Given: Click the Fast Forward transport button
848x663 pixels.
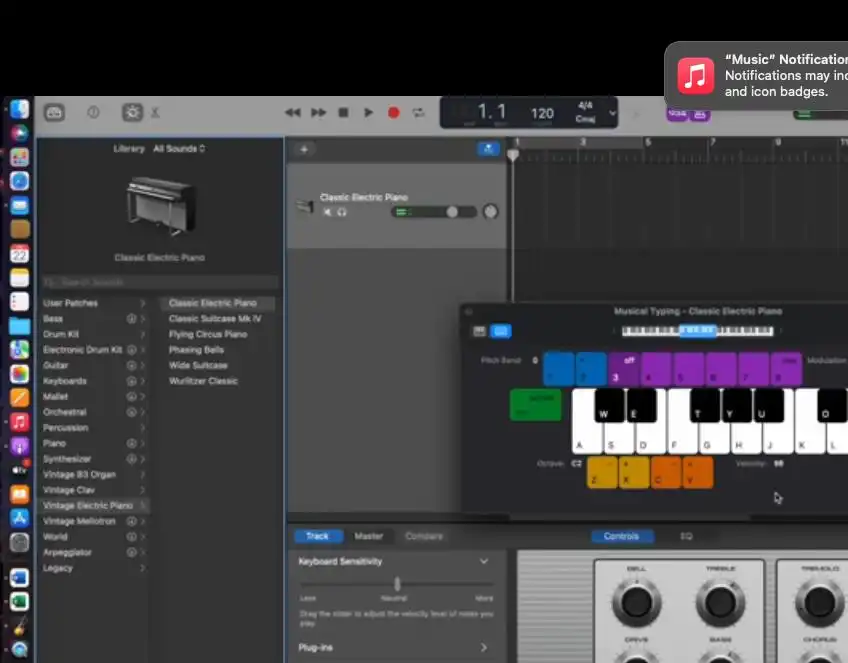Looking at the screenshot, I should pos(318,112).
